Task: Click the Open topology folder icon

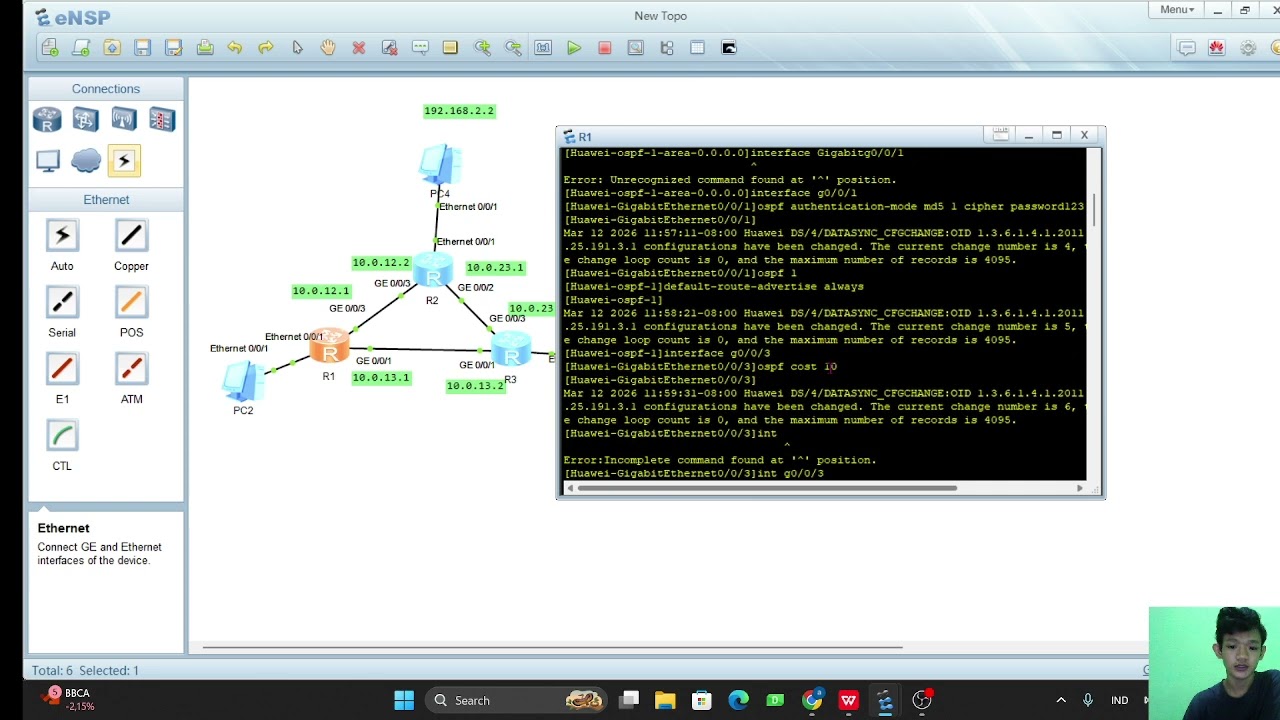Action: 112,47
